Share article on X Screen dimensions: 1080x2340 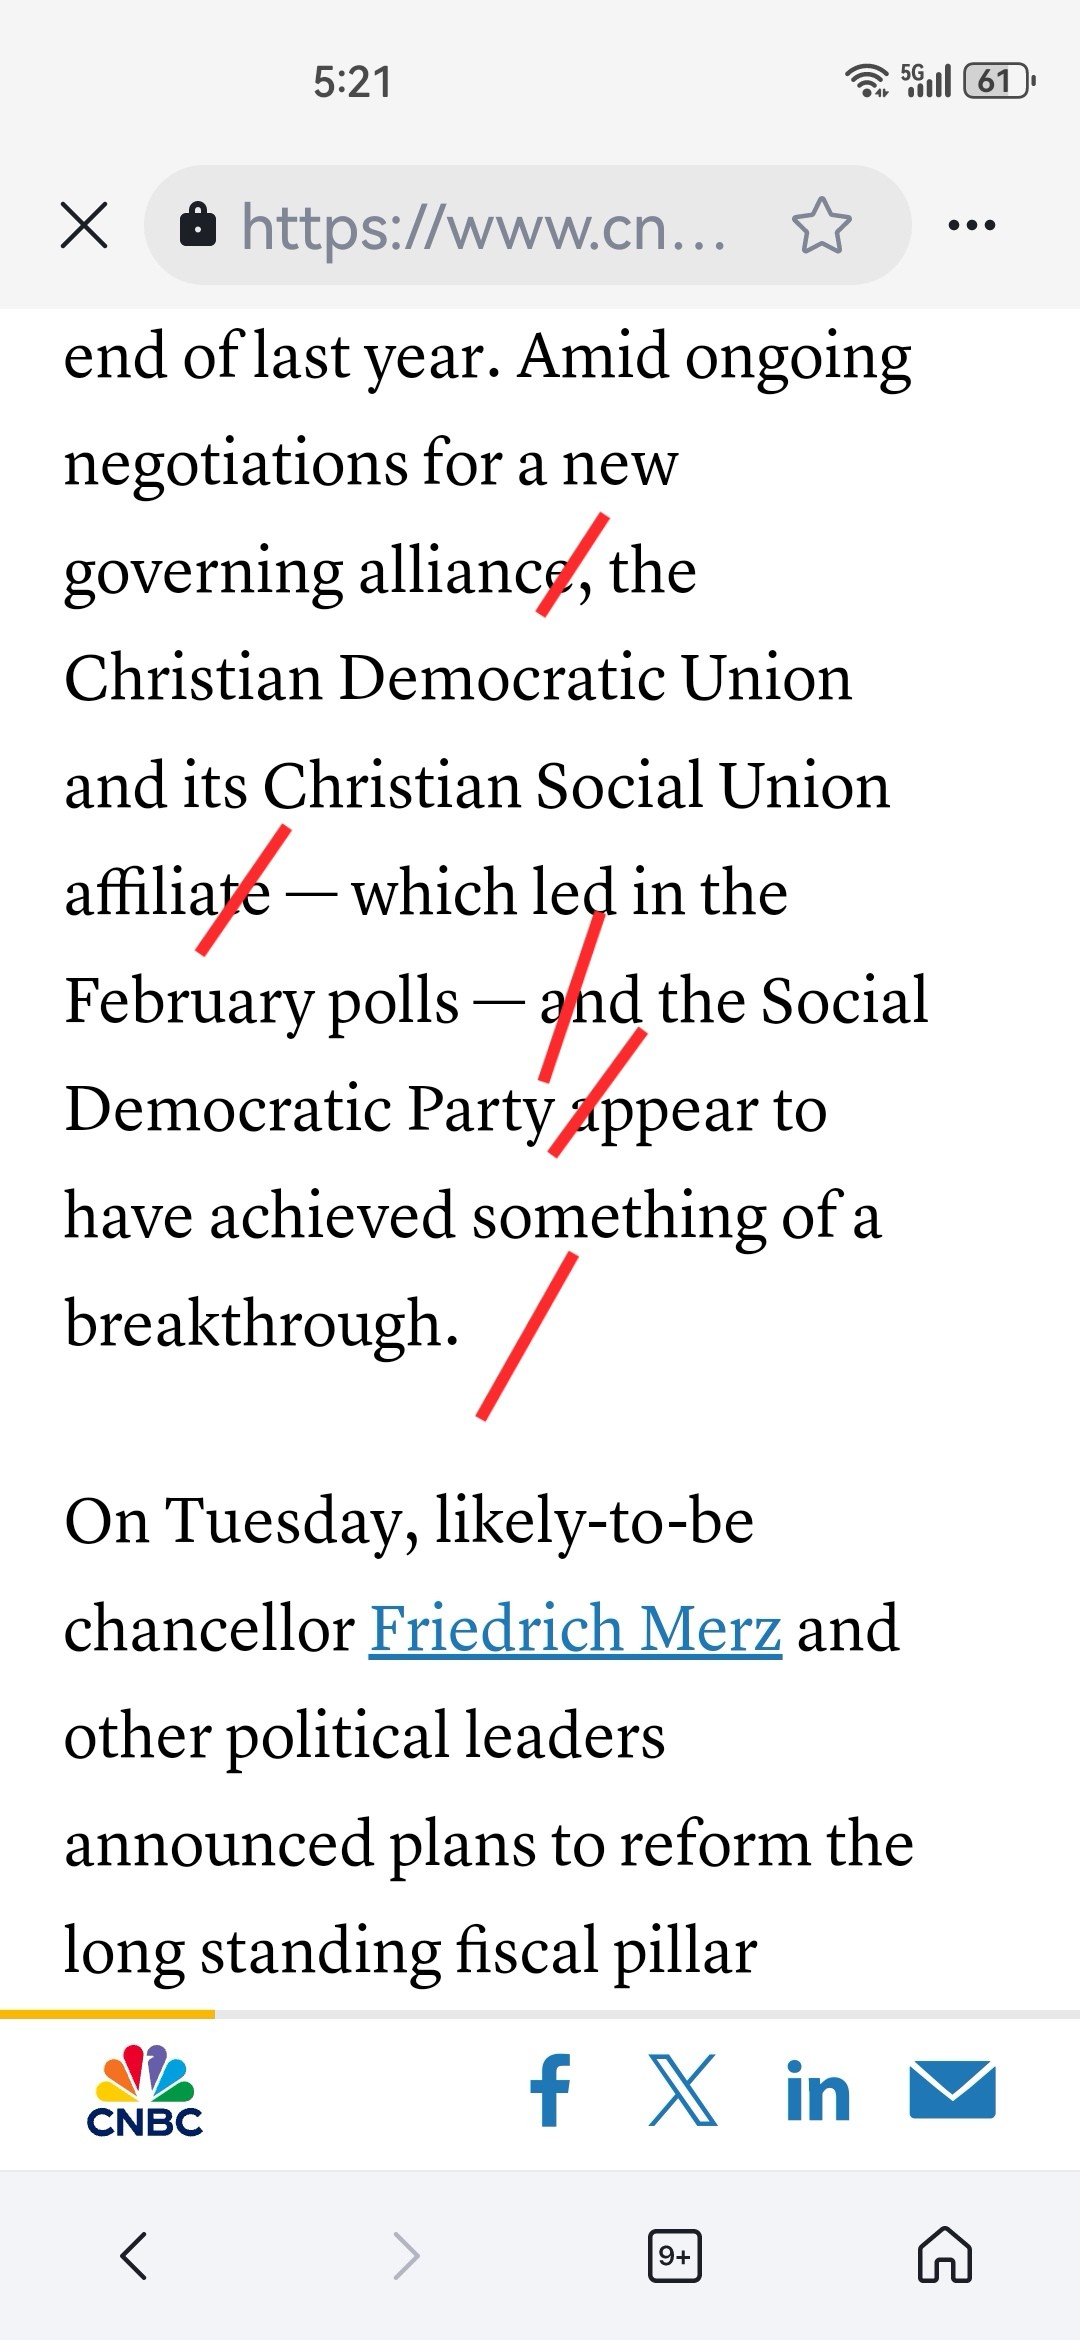[x=683, y=2090]
